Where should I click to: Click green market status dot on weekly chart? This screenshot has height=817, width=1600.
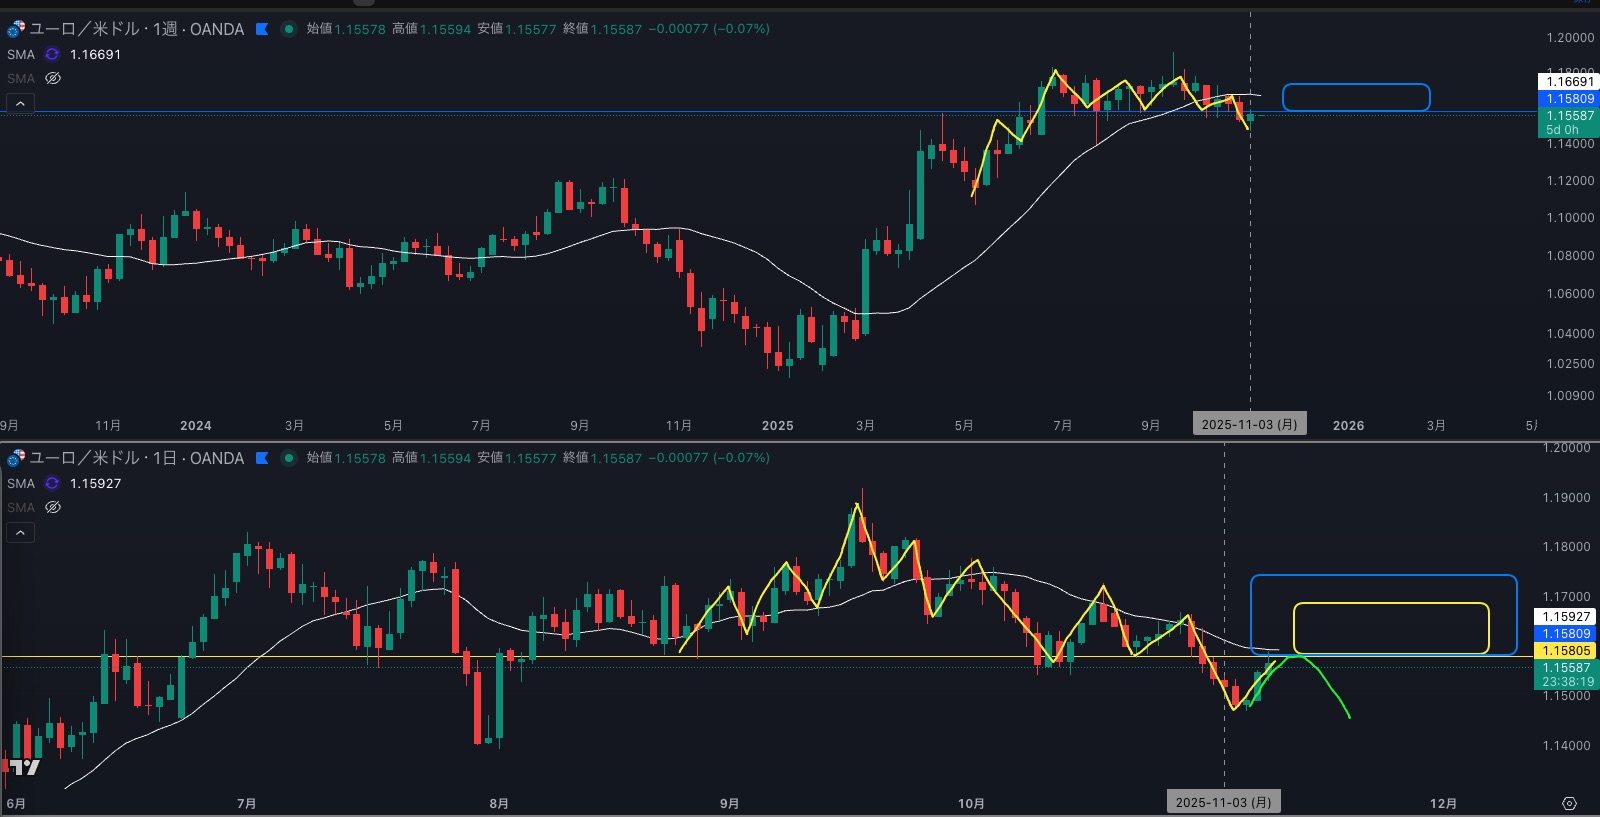pyautogui.click(x=289, y=29)
